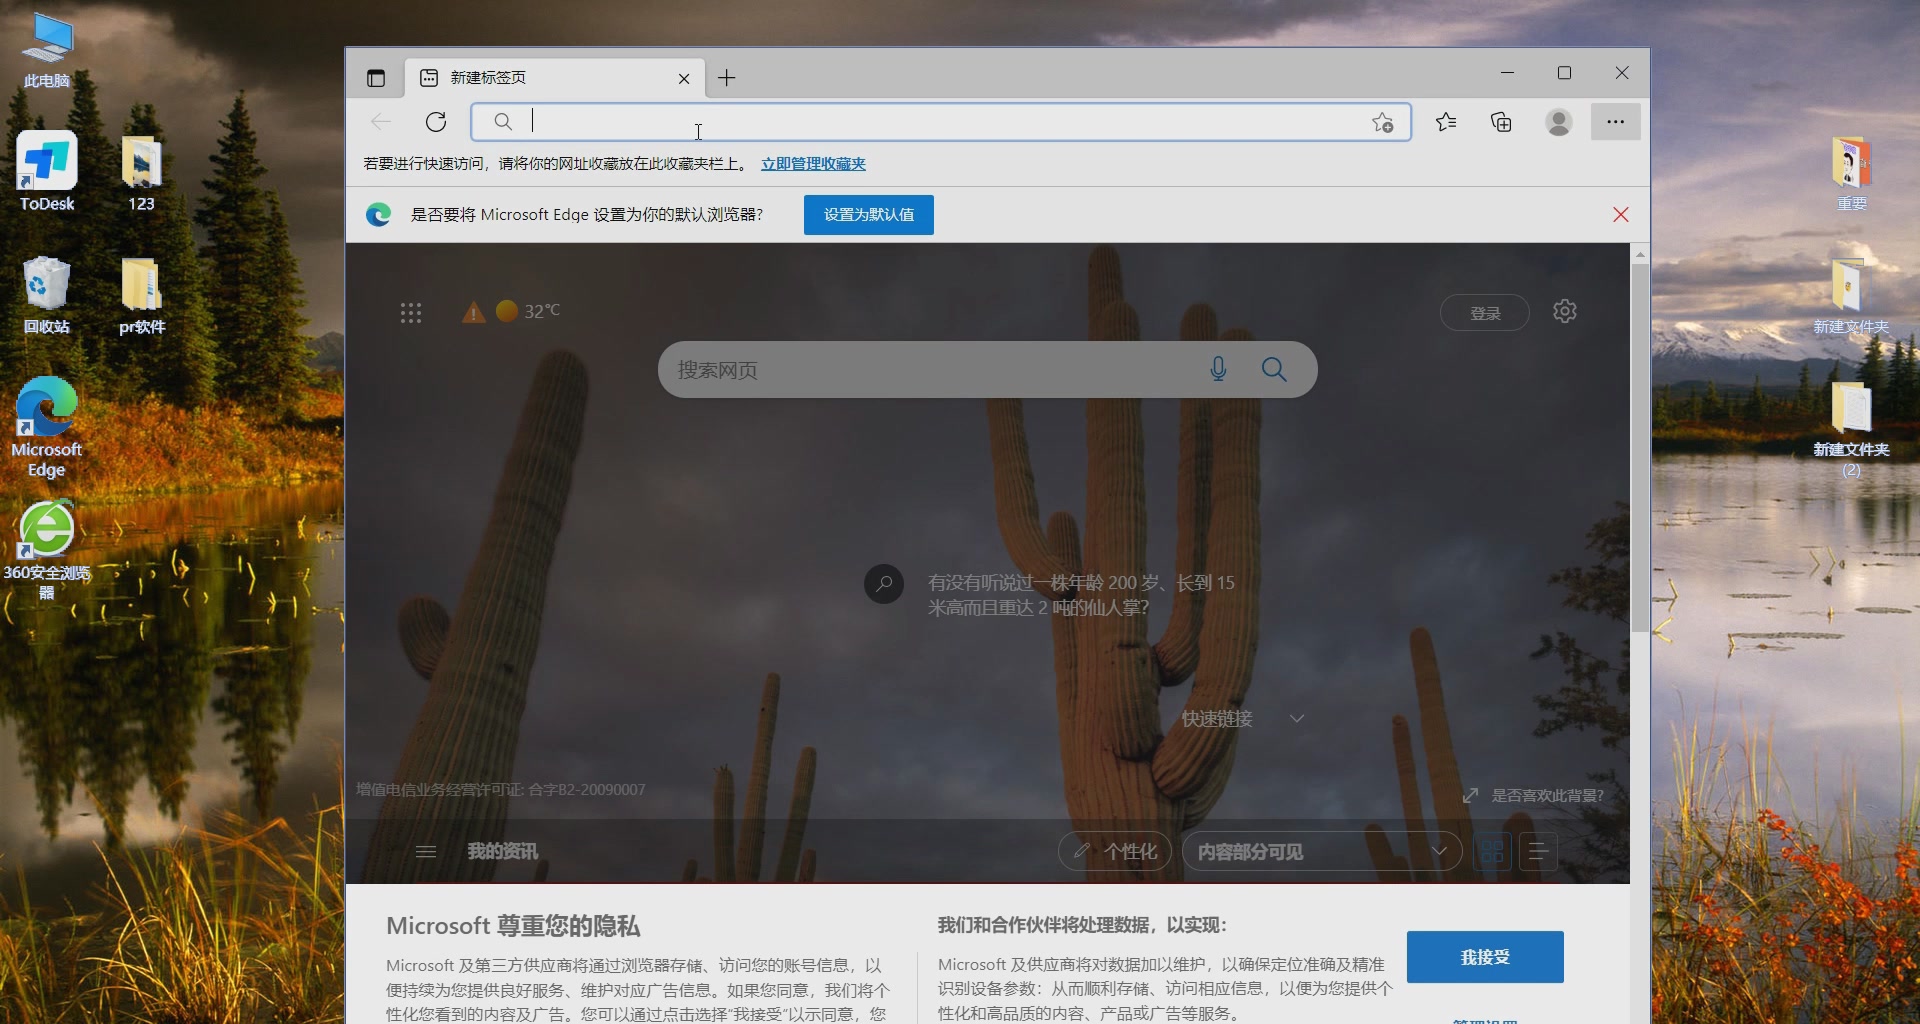Image resolution: width=1920 pixels, height=1024 pixels.
Task: Select Microsoft Edge desktop shortcut
Action: coord(47,428)
